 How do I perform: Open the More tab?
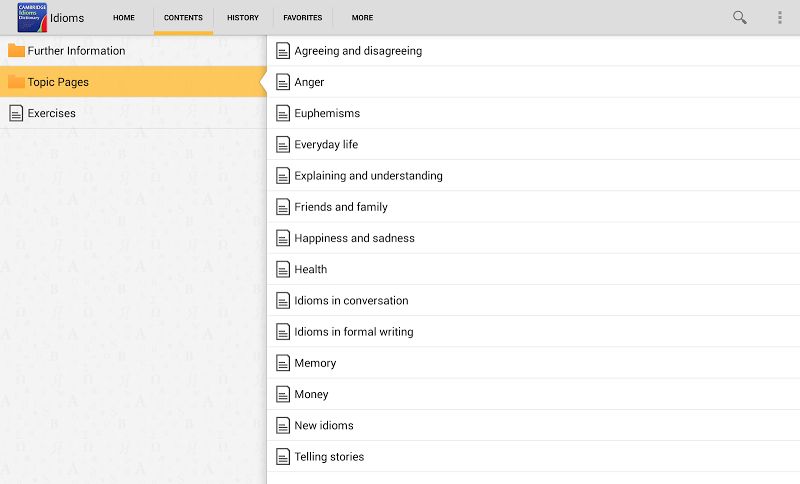362,17
